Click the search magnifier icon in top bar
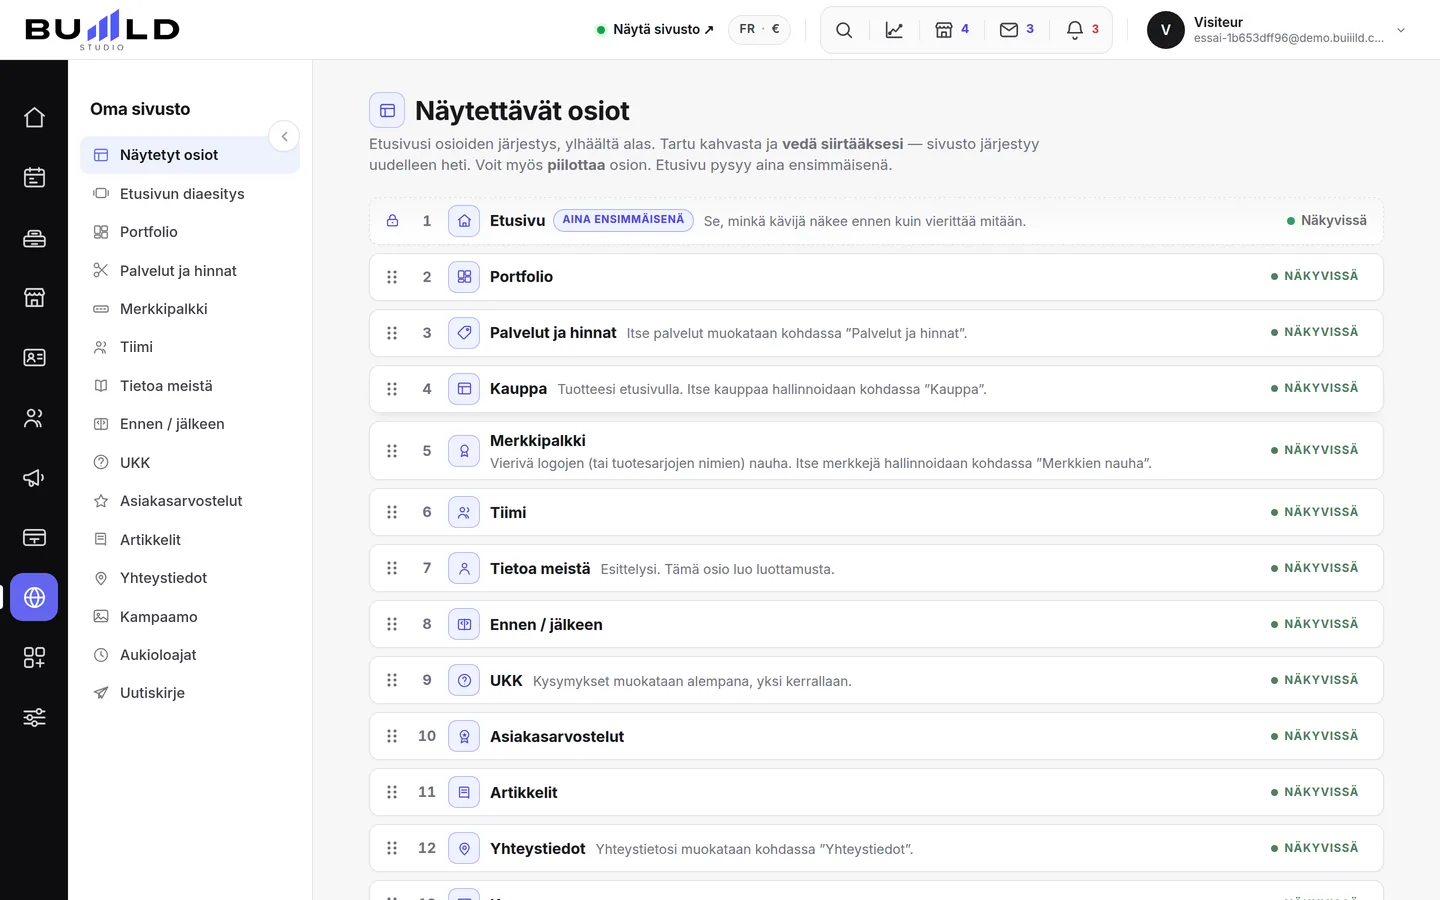Image resolution: width=1440 pixels, height=900 pixels. (x=844, y=30)
